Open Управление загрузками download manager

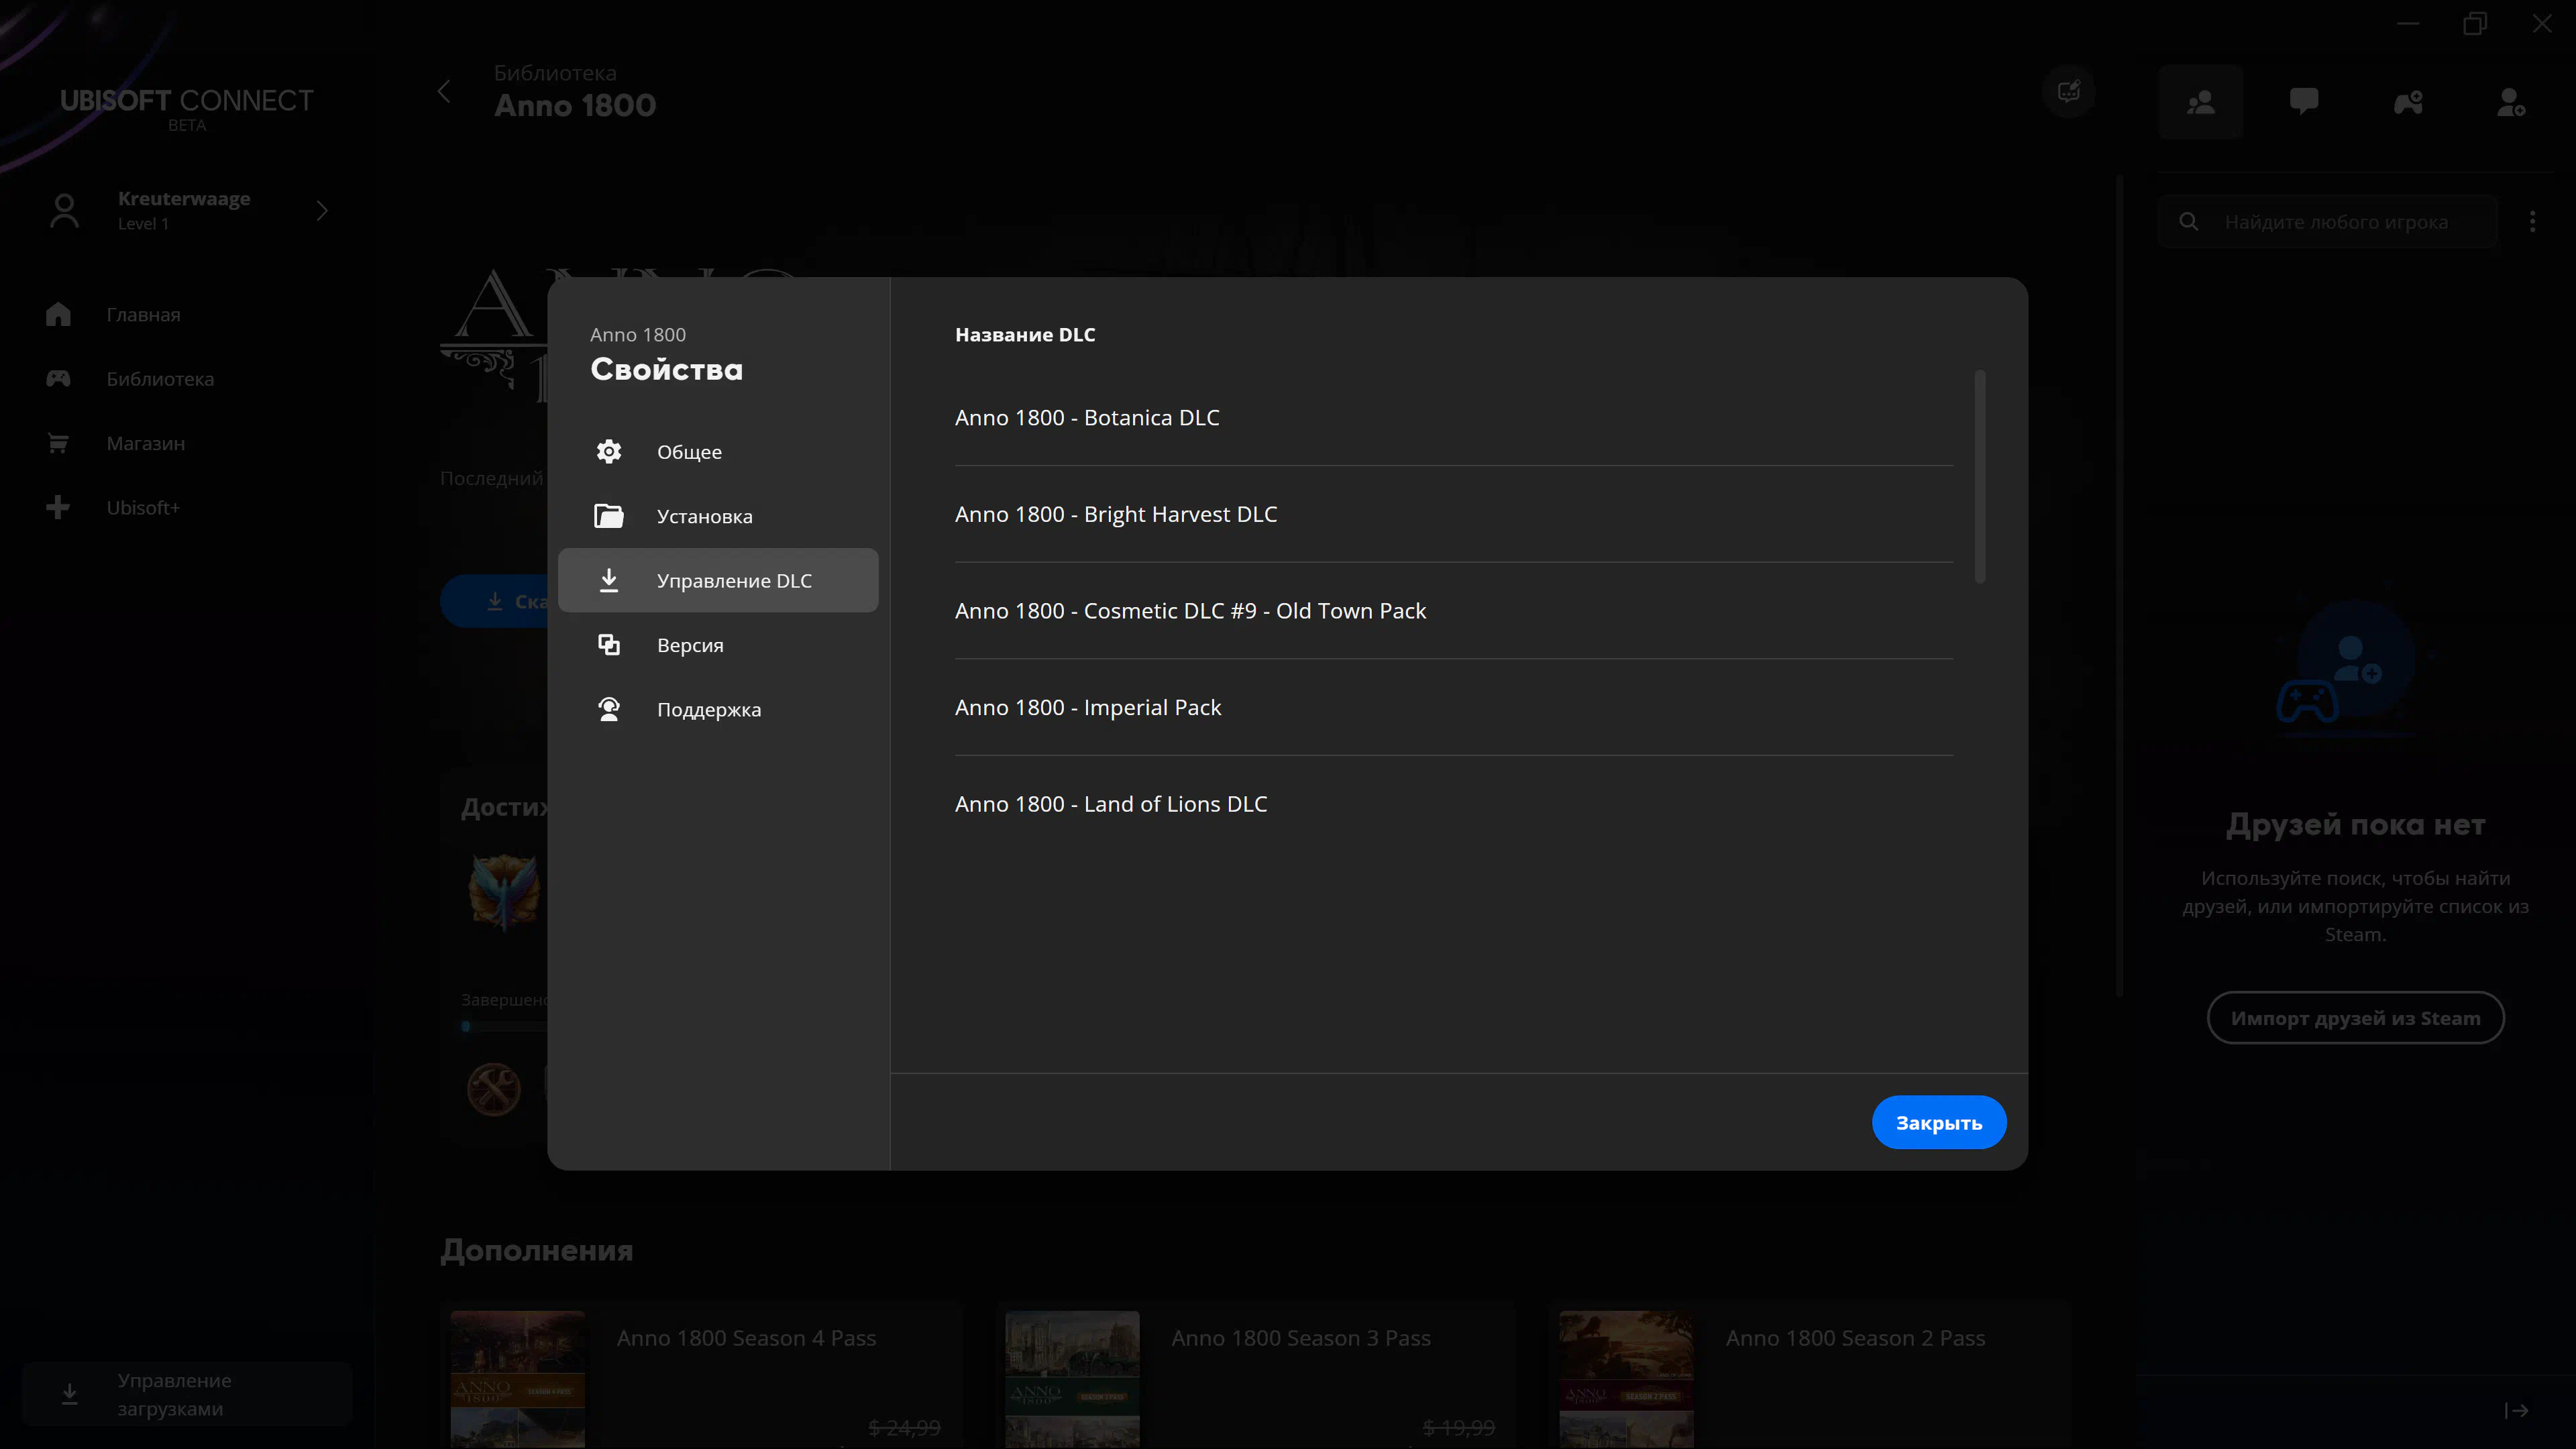[174, 1394]
